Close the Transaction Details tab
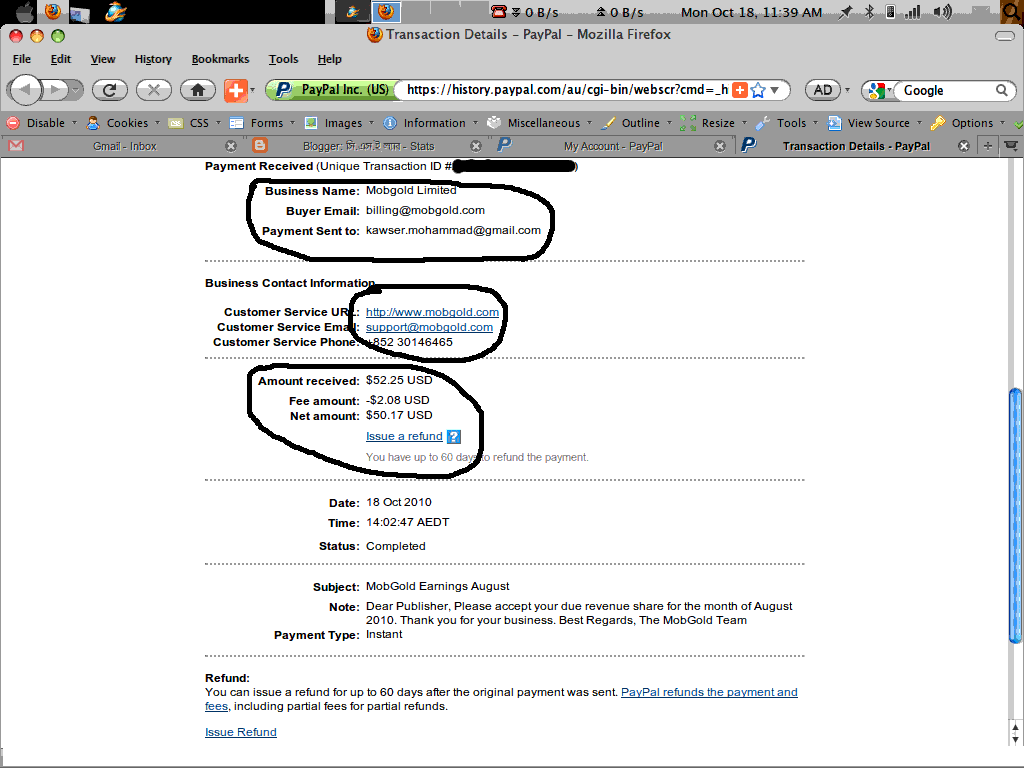 pos(963,146)
